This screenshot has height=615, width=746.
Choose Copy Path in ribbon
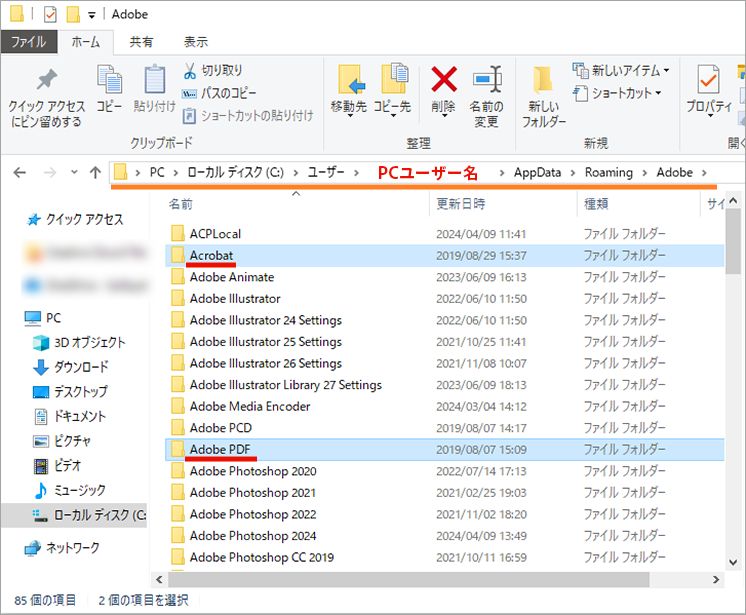[x=219, y=93]
